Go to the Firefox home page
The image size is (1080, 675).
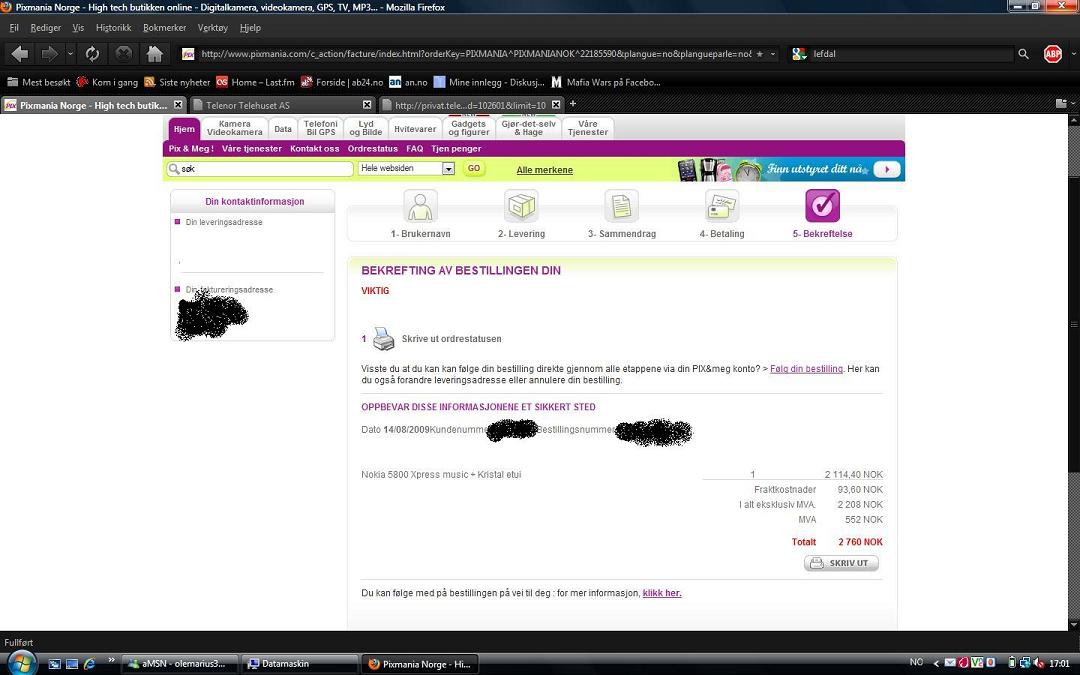point(154,54)
